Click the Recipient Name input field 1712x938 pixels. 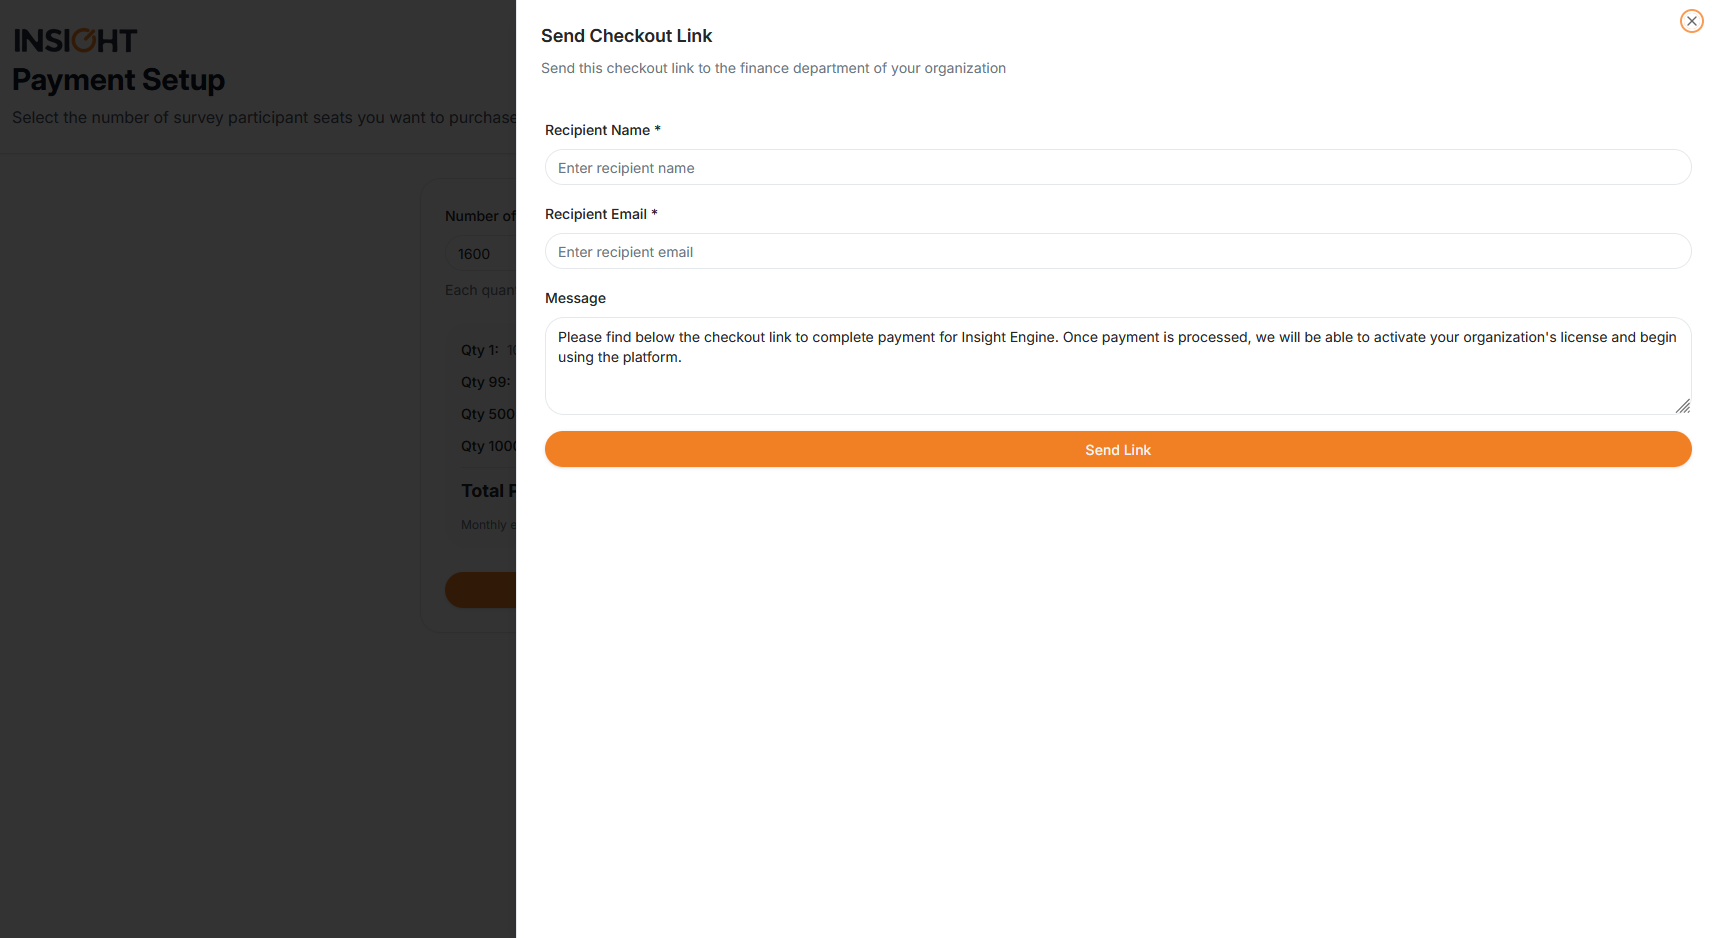pos(1117,168)
